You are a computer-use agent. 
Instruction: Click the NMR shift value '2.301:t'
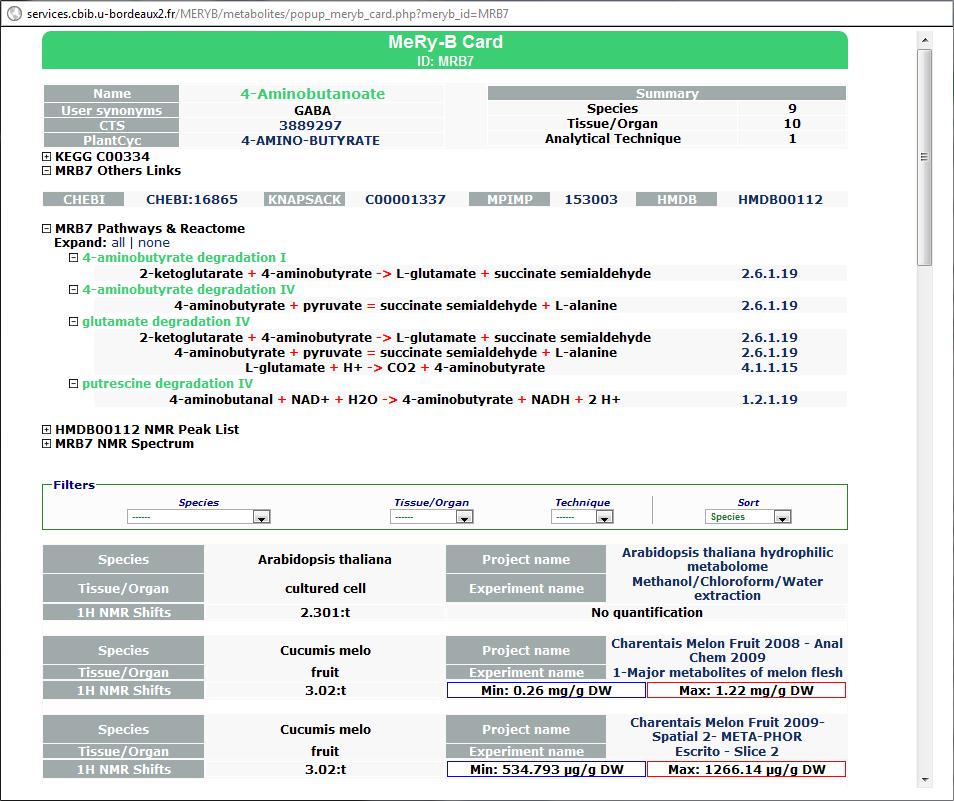tap(326, 612)
